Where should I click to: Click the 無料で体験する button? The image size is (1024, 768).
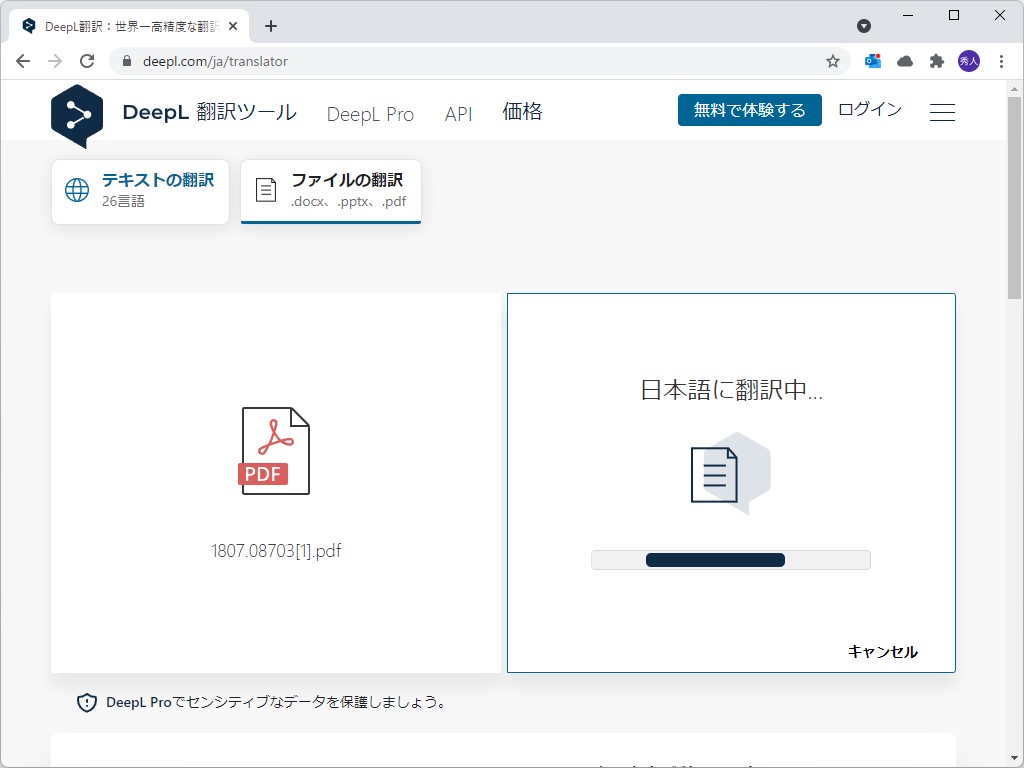749,110
